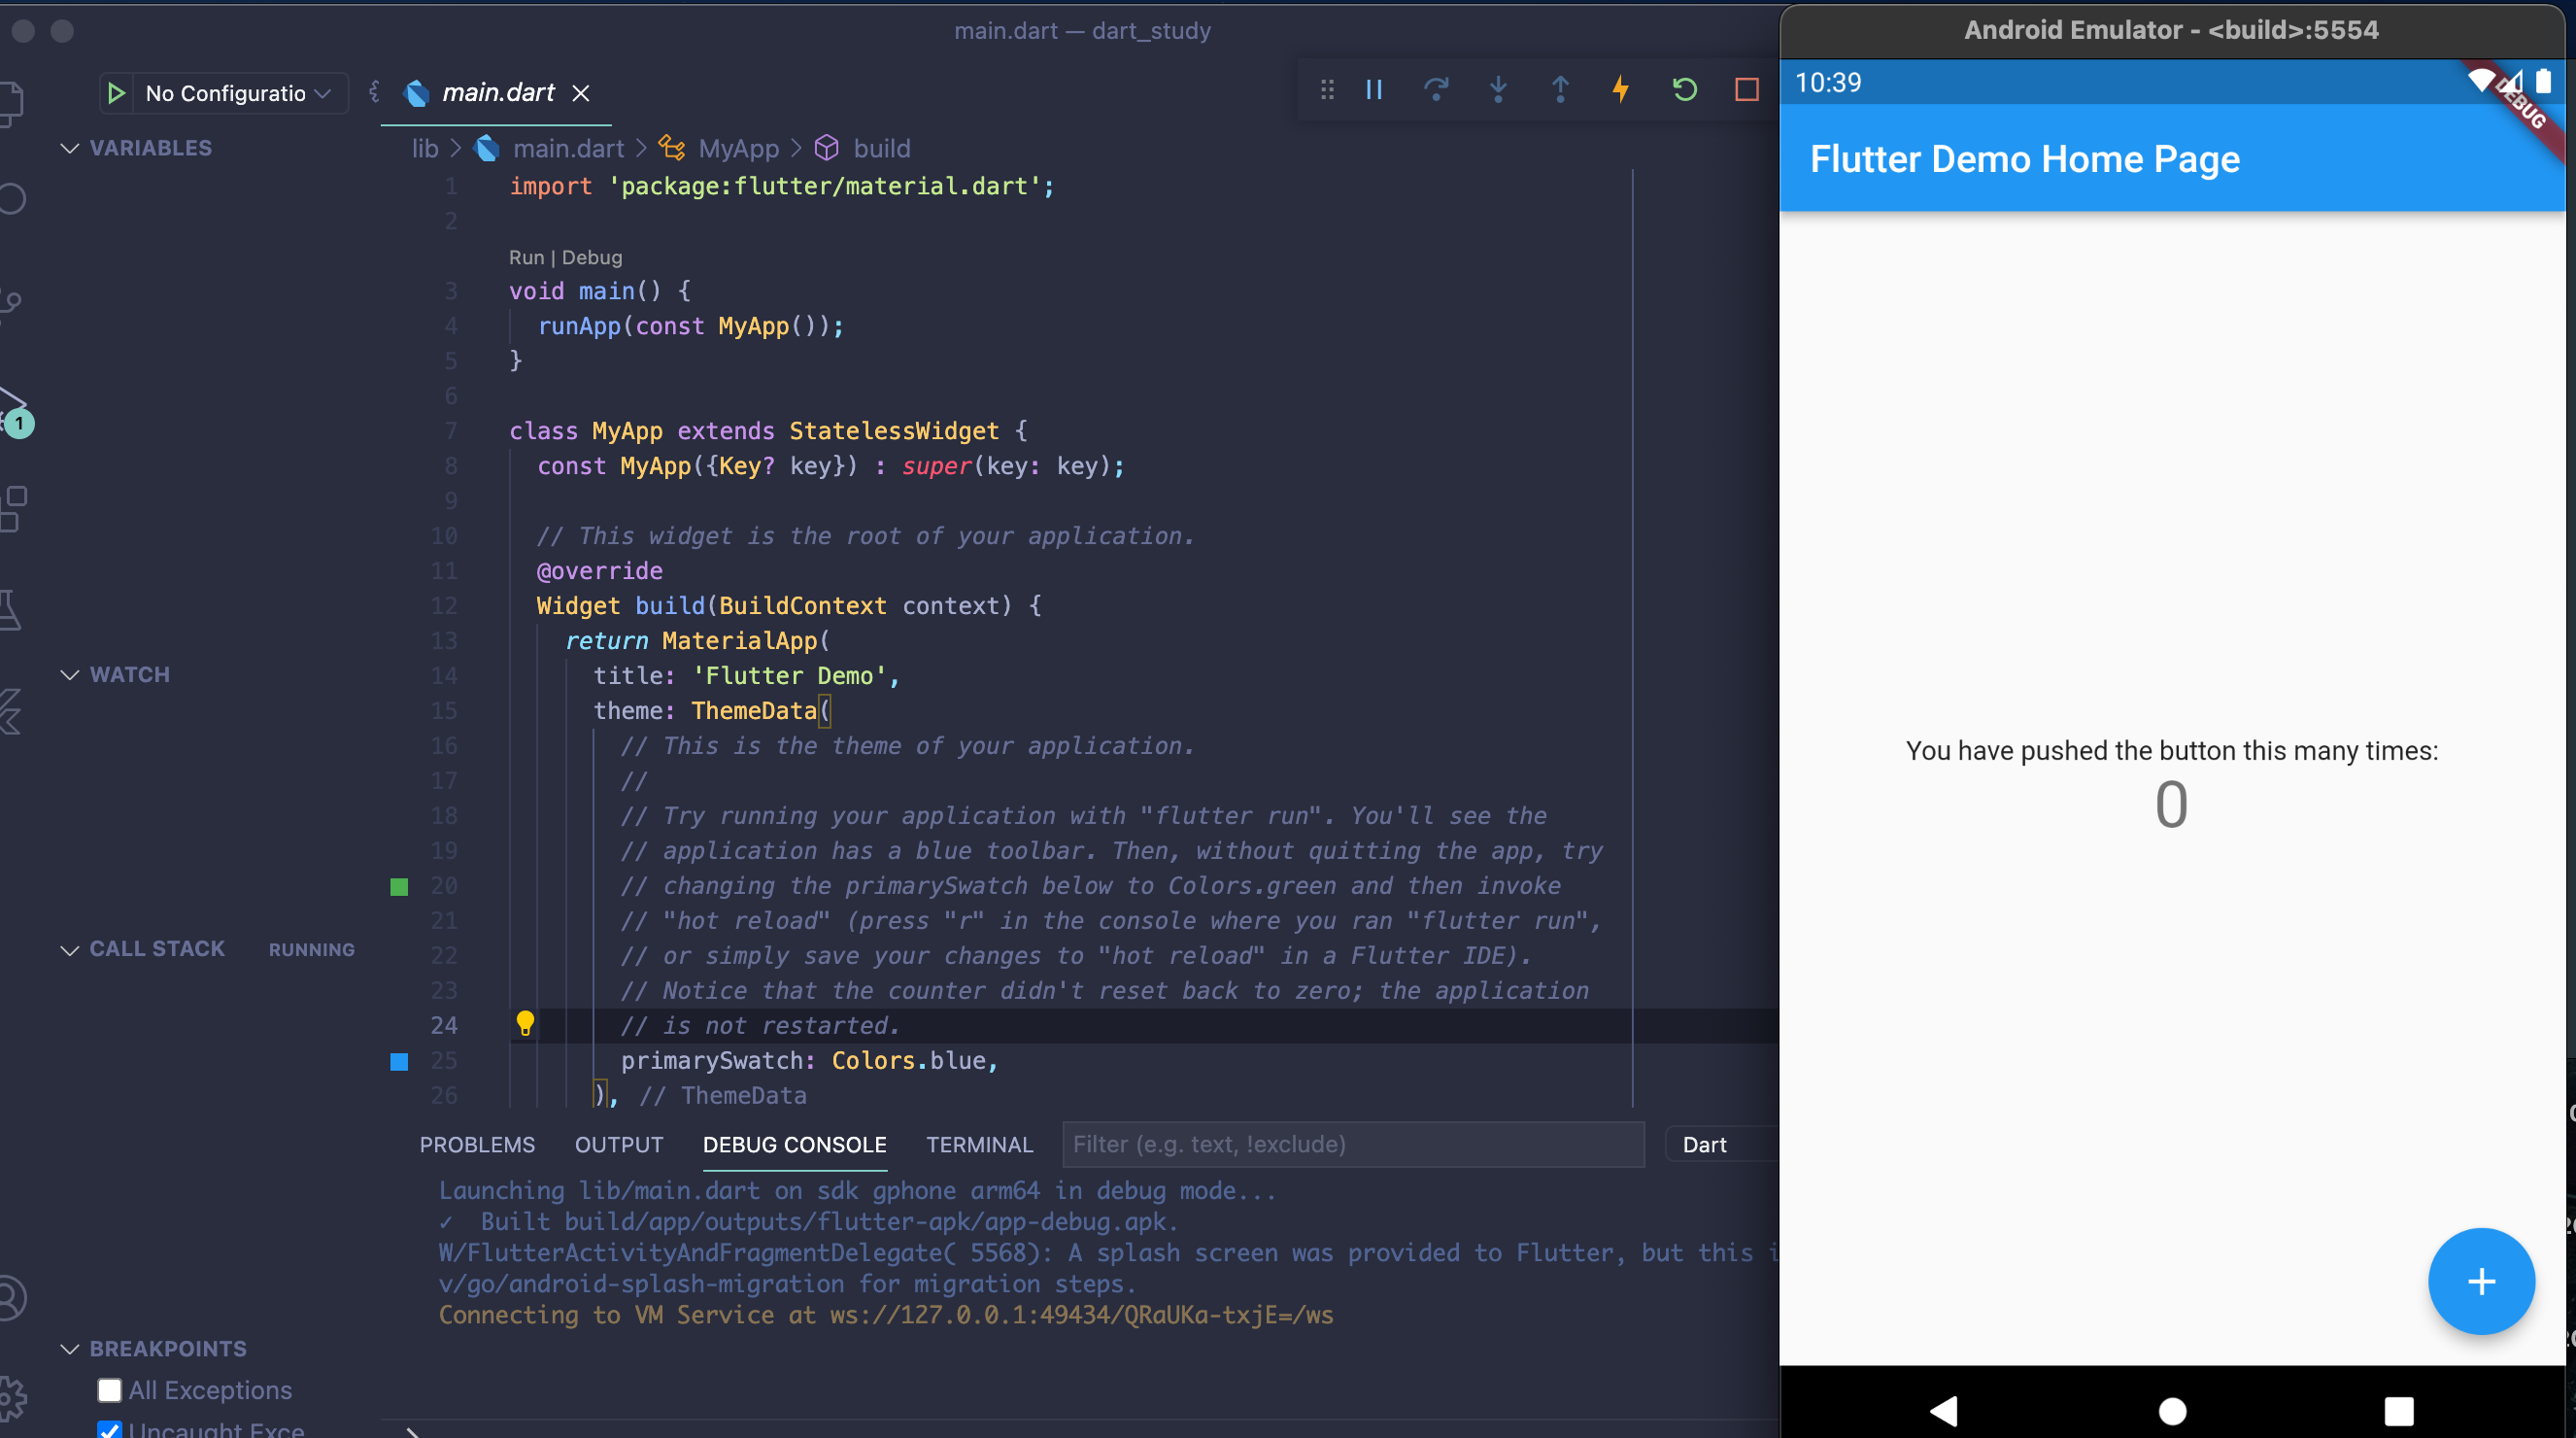This screenshot has width=2576, height=1438.
Task: Restart the debug session
Action: 1684,90
